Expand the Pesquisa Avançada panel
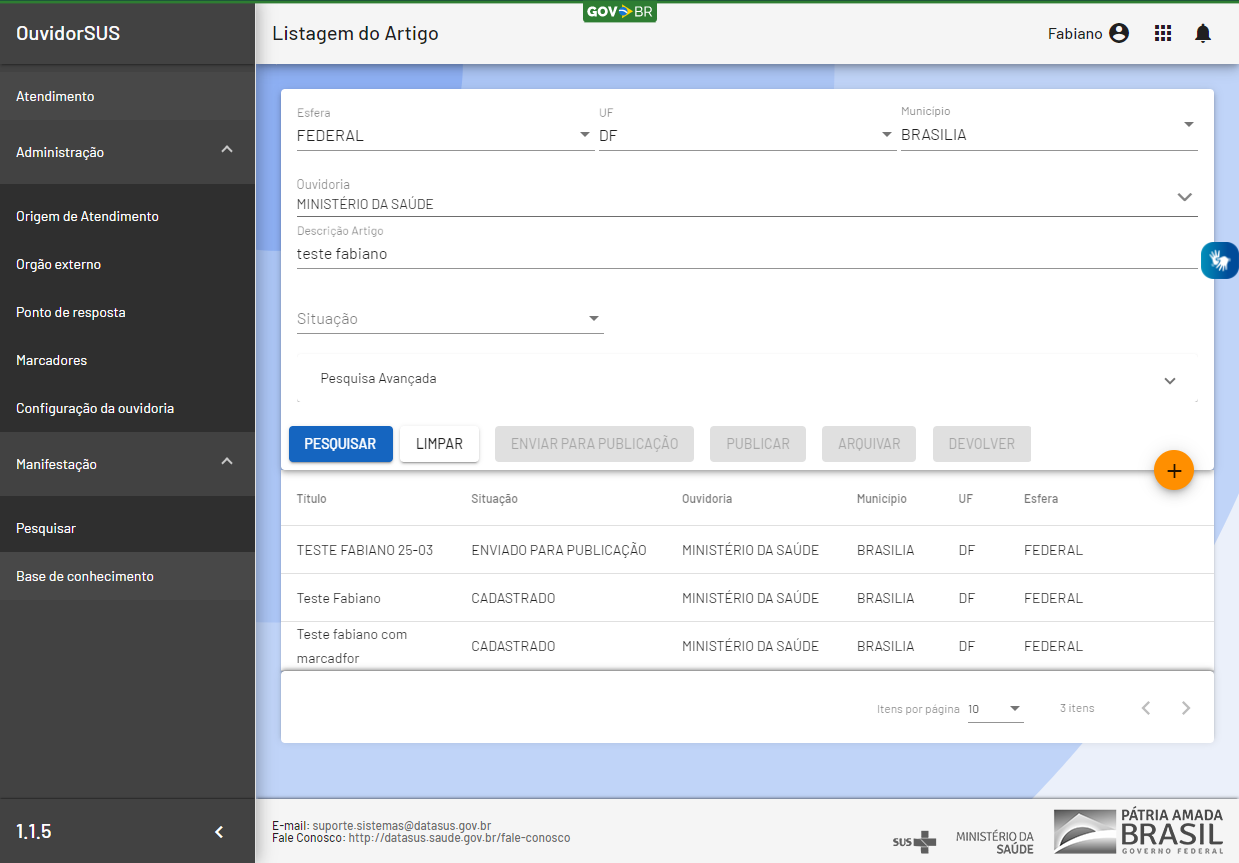Image resolution: width=1239 pixels, height=863 pixels. pos(746,380)
